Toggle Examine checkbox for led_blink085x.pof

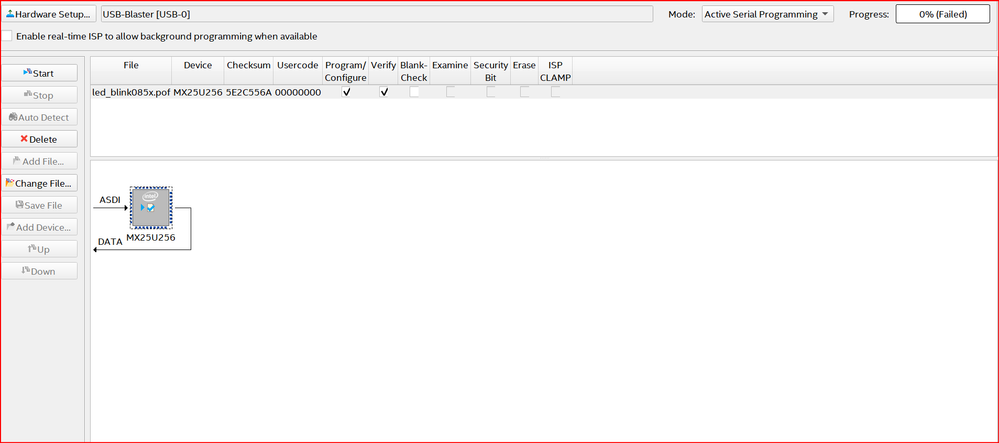click(x=450, y=92)
